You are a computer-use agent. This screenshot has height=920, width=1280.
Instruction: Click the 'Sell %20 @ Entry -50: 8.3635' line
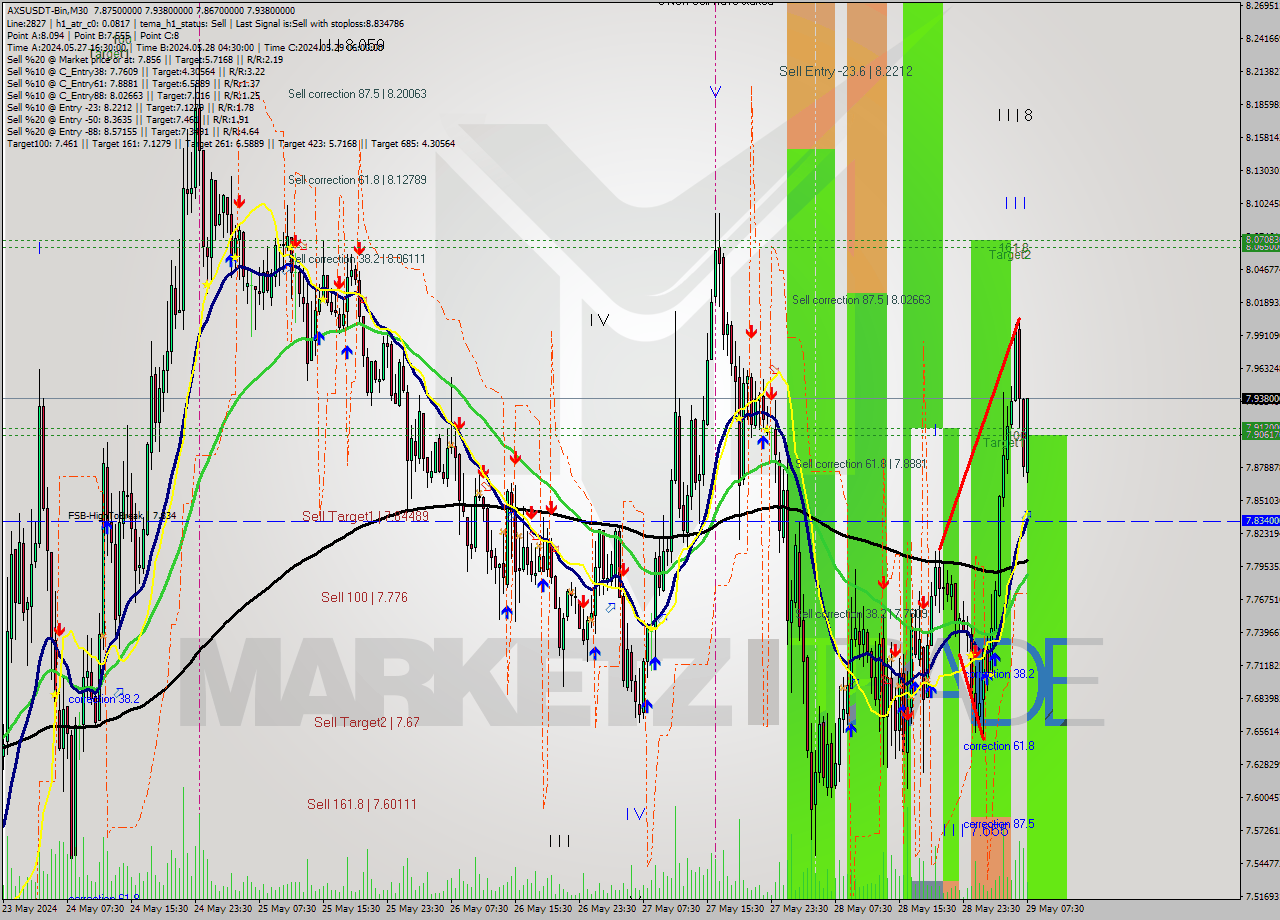[x=130, y=119]
